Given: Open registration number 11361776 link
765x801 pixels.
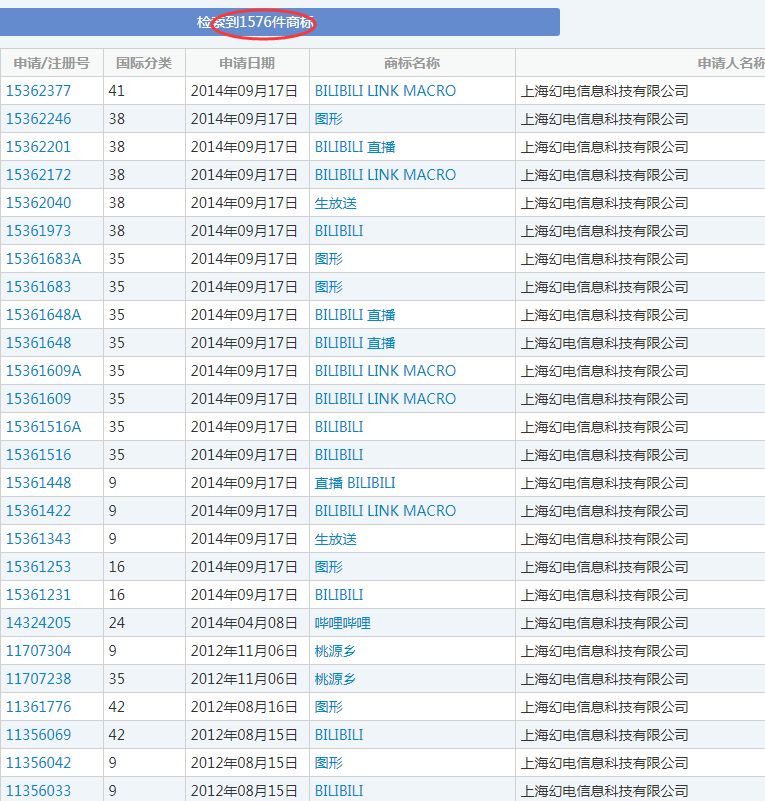Looking at the screenshot, I should [38, 707].
